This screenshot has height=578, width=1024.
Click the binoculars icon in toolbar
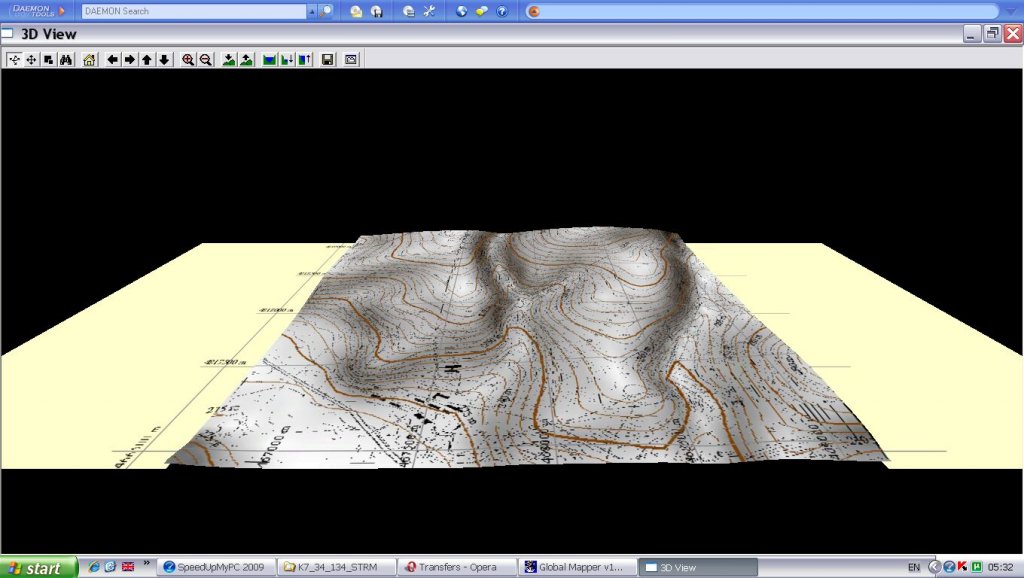[x=66, y=60]
